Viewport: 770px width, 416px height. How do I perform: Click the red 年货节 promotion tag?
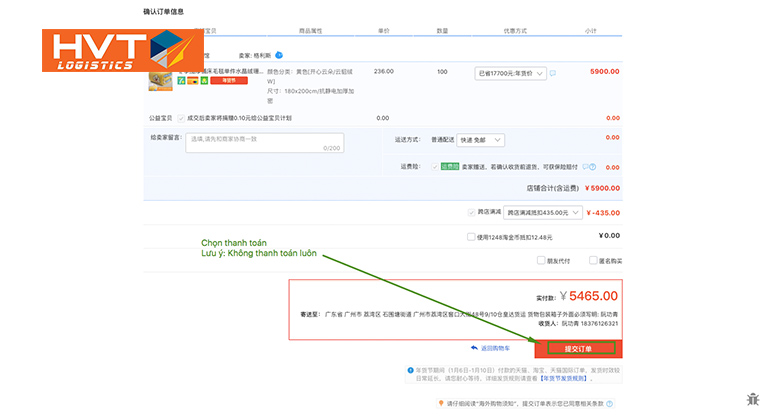(x=229, y=81)
